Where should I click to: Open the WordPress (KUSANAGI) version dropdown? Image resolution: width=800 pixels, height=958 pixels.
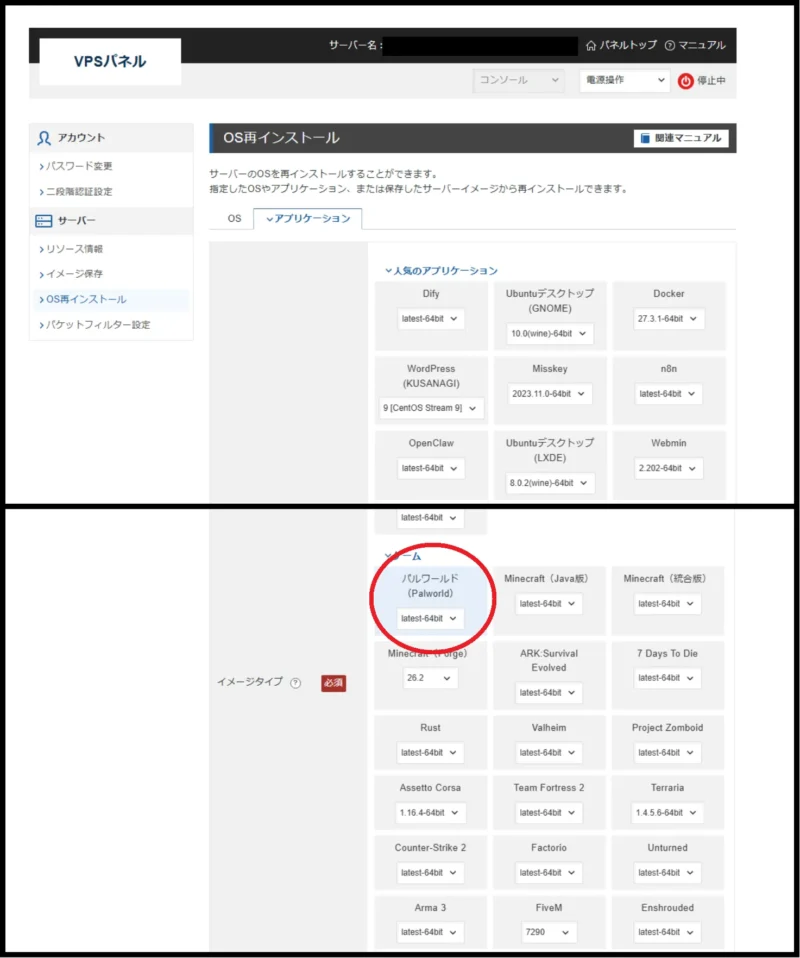pyautogui.click(x=430, y=408)
